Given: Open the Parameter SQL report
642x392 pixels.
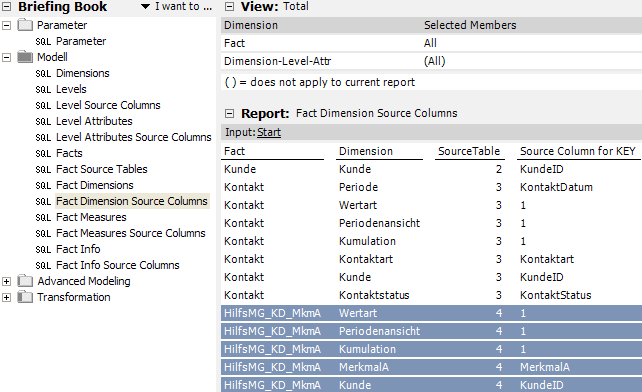Looking at the screenshot, I should pos(81,41).
